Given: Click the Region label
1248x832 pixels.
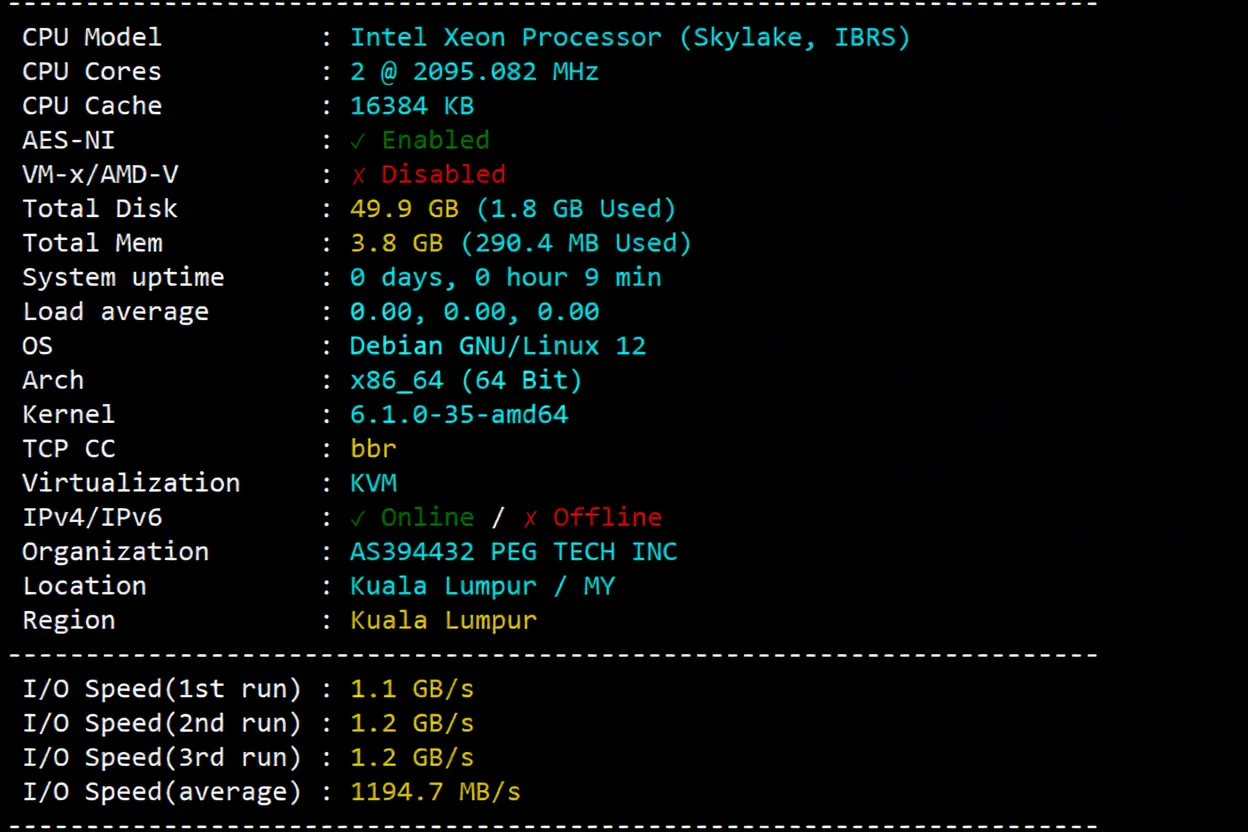Looking at the screenshot, I should click(69, 621).
